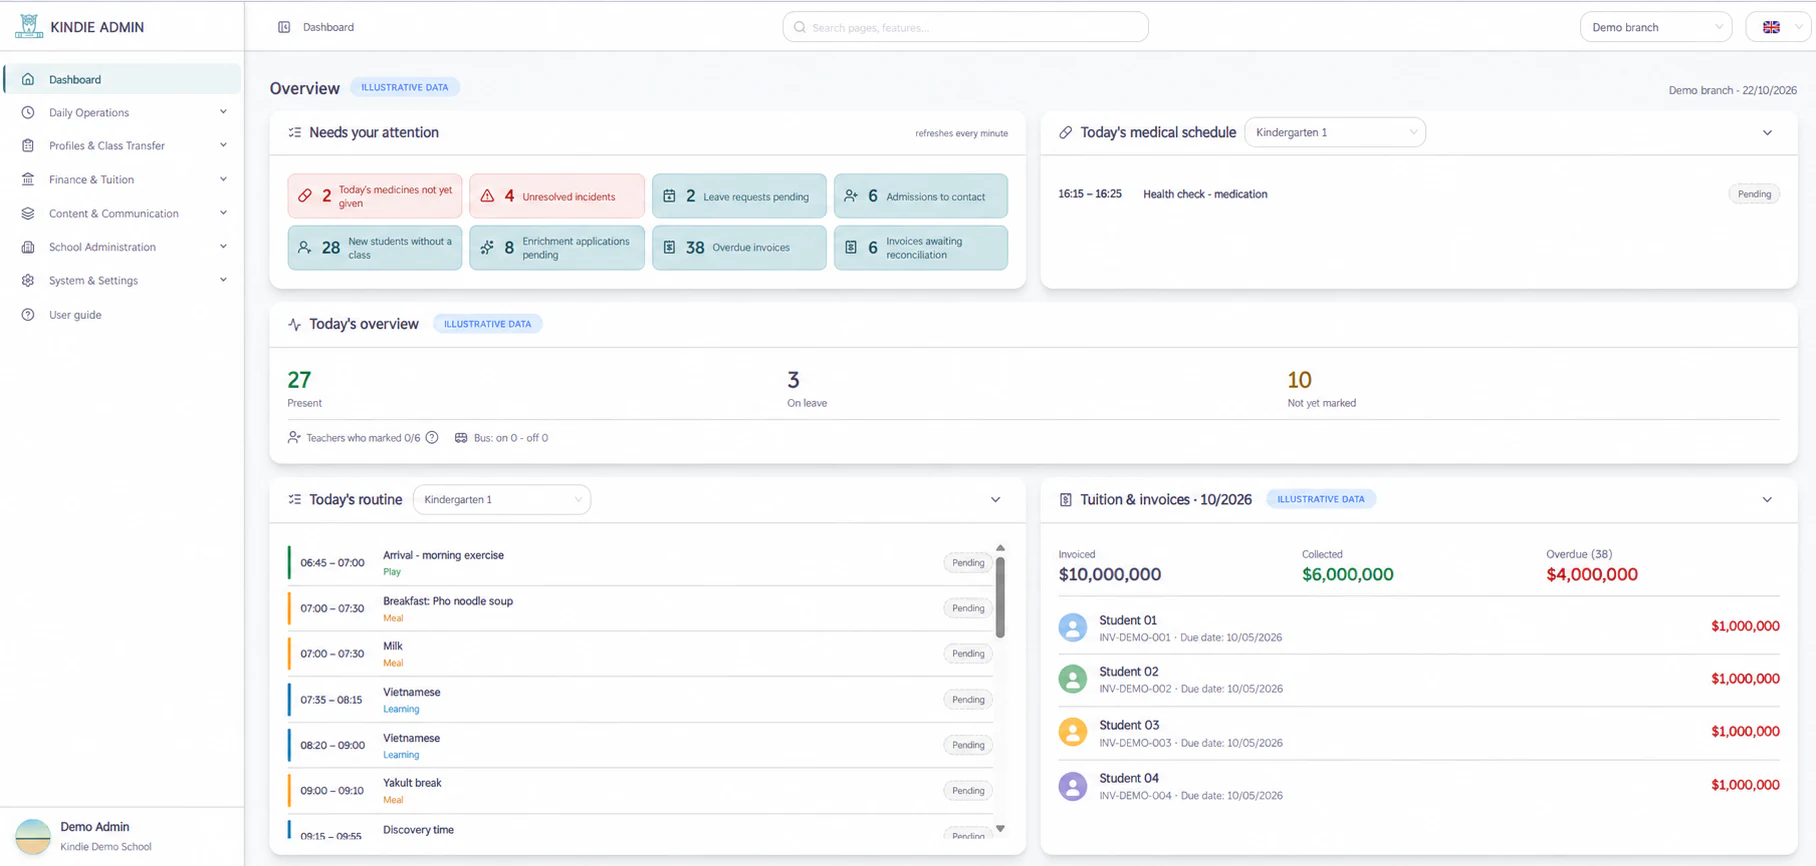Expand the Finance & Tuition chevron
Viewport: 1816px width, 866px height.
(x=223, y=179)
